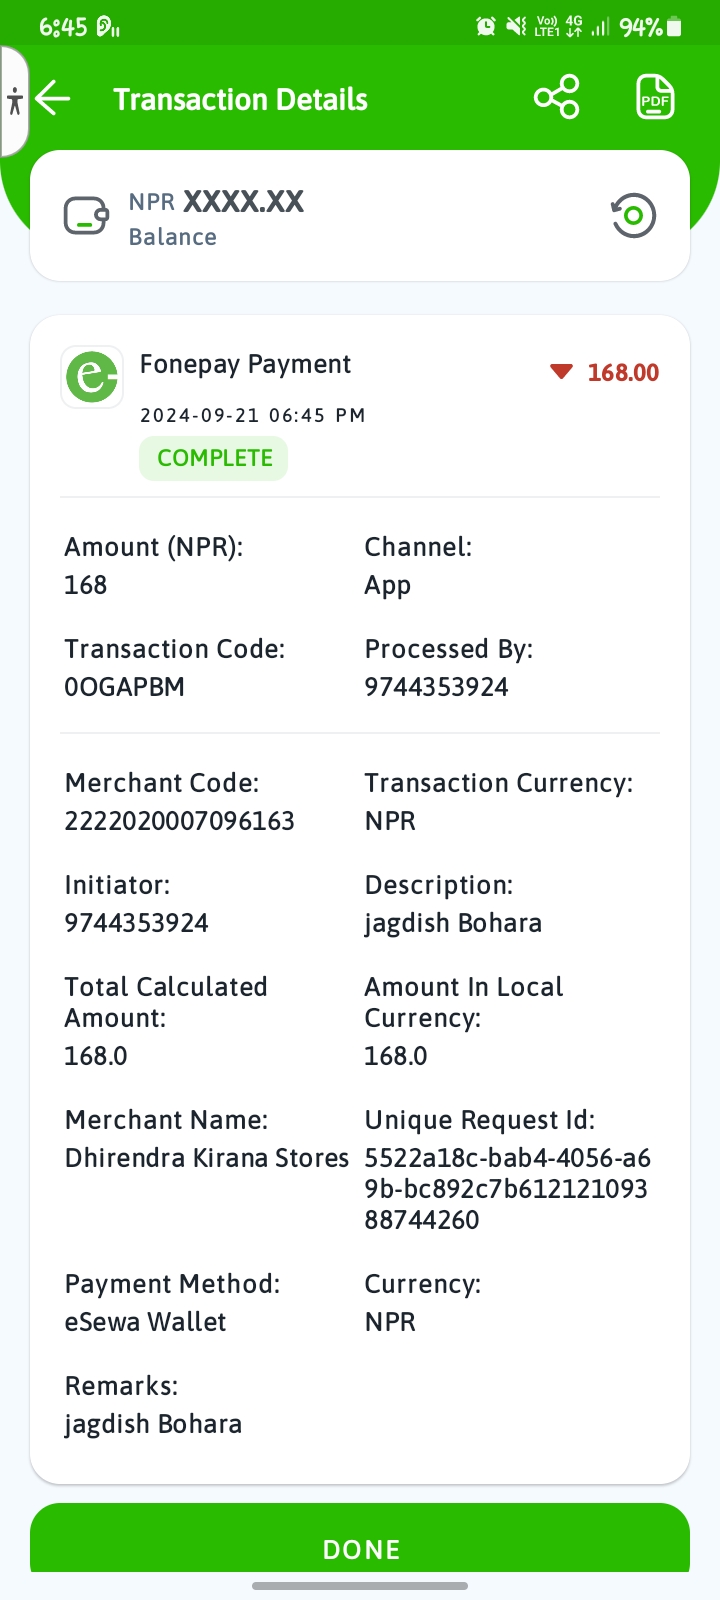Select the merchant code 2222020007096163
This screenshot has width=720, height=1600.
point(180,821)
